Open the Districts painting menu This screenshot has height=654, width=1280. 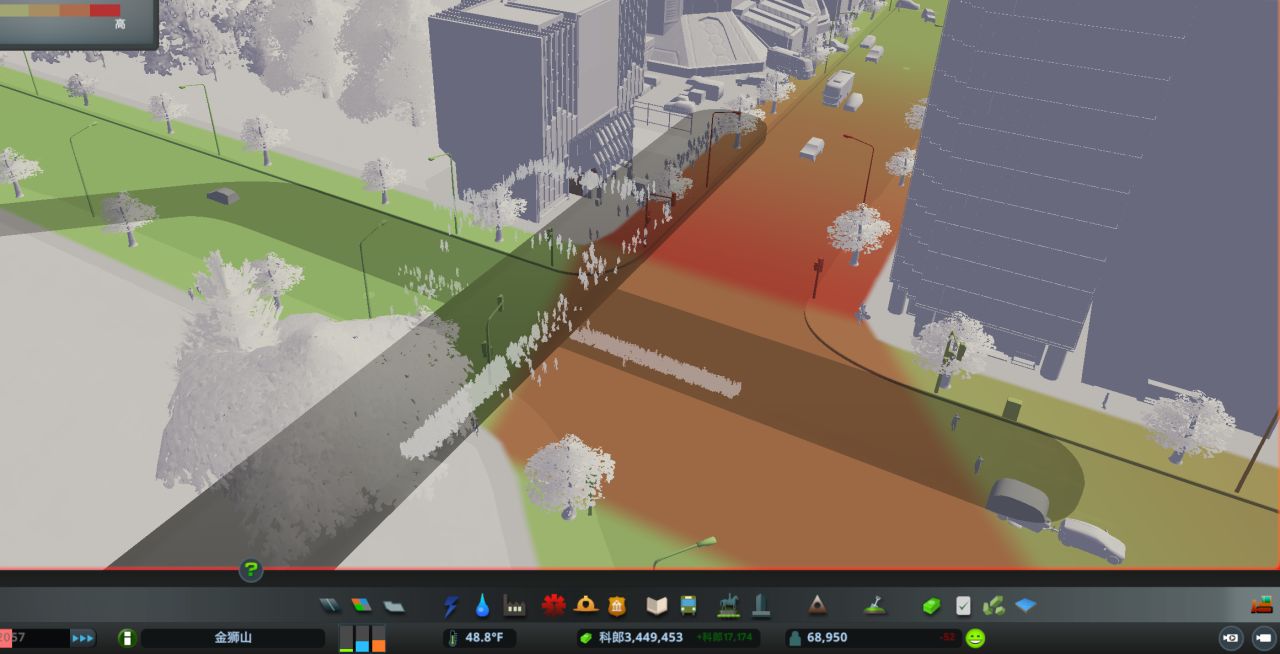pyautogui.click(x=394, y=605)
